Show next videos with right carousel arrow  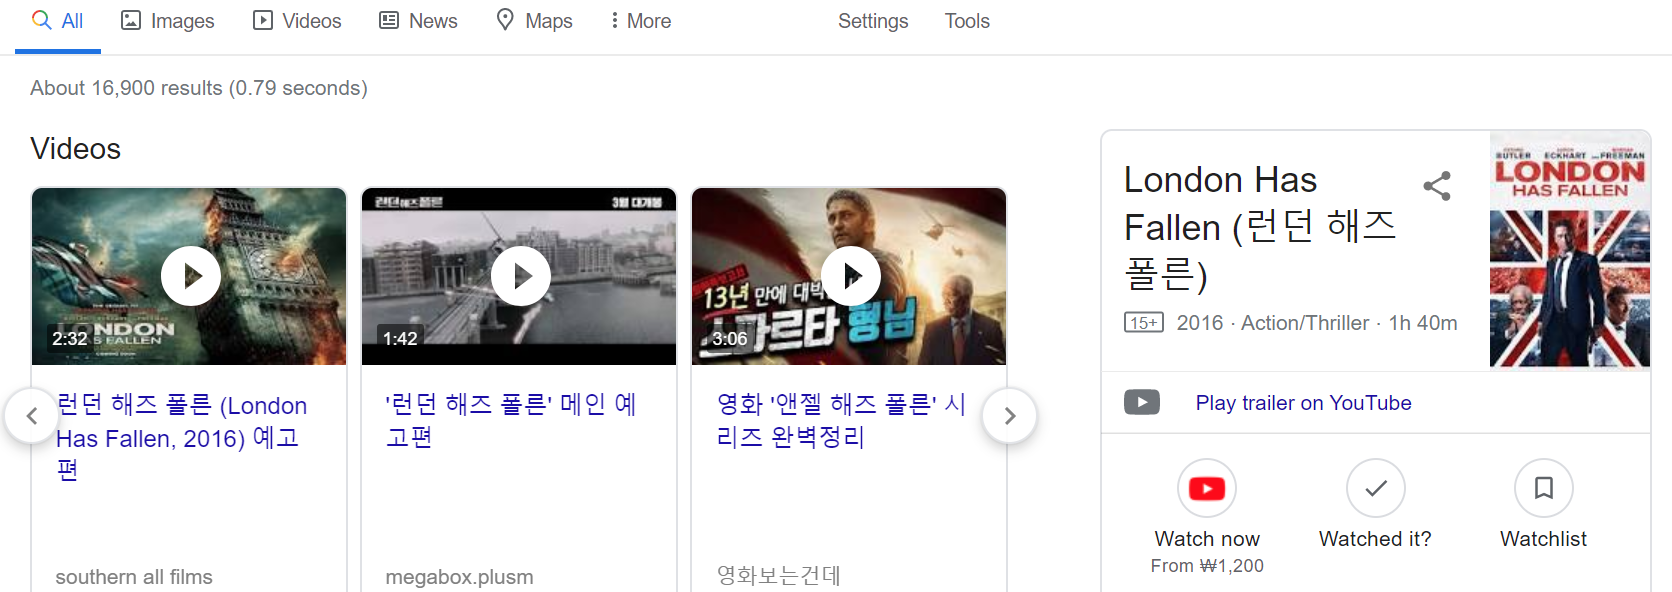(1010, 416)
